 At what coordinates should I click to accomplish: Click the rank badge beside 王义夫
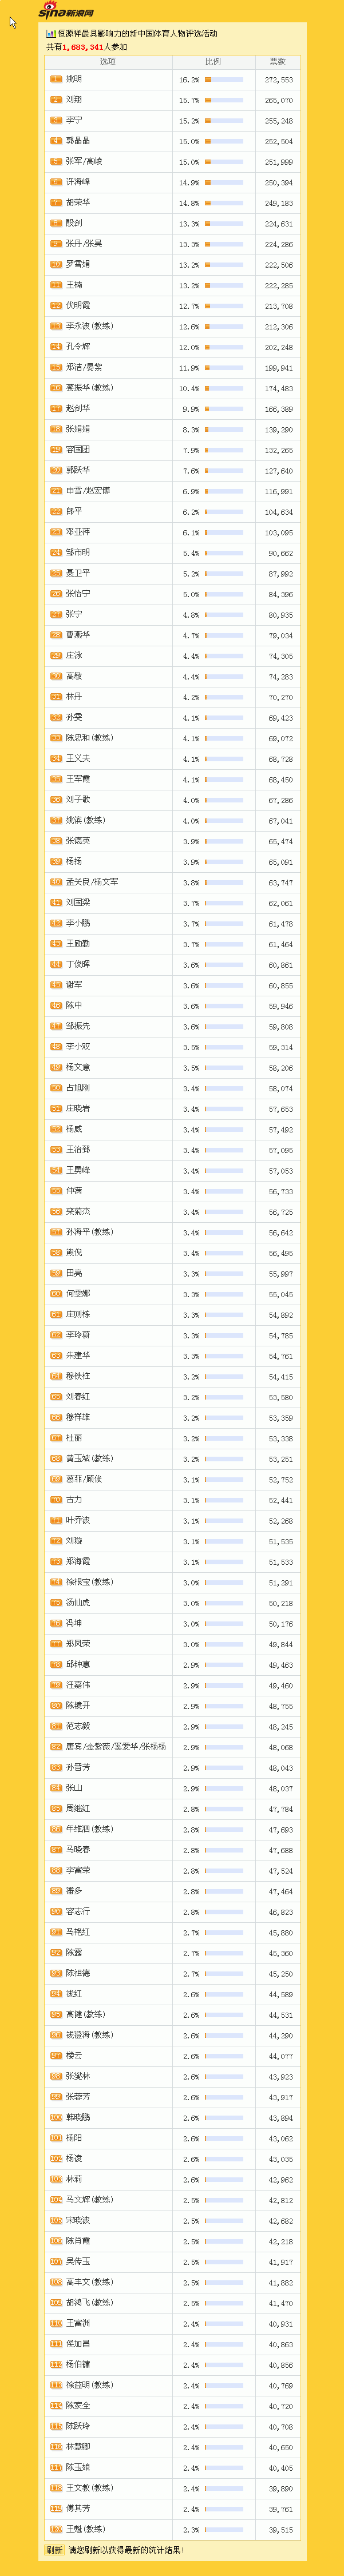56,759
